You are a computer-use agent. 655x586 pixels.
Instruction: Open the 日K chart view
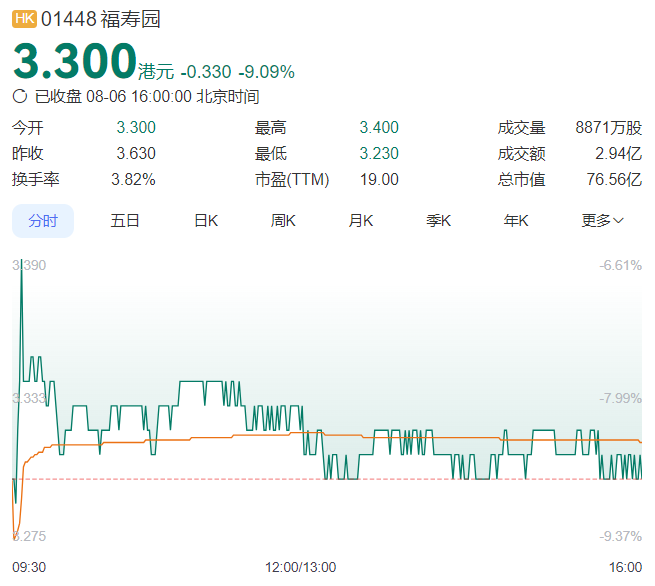coord(206,221)
